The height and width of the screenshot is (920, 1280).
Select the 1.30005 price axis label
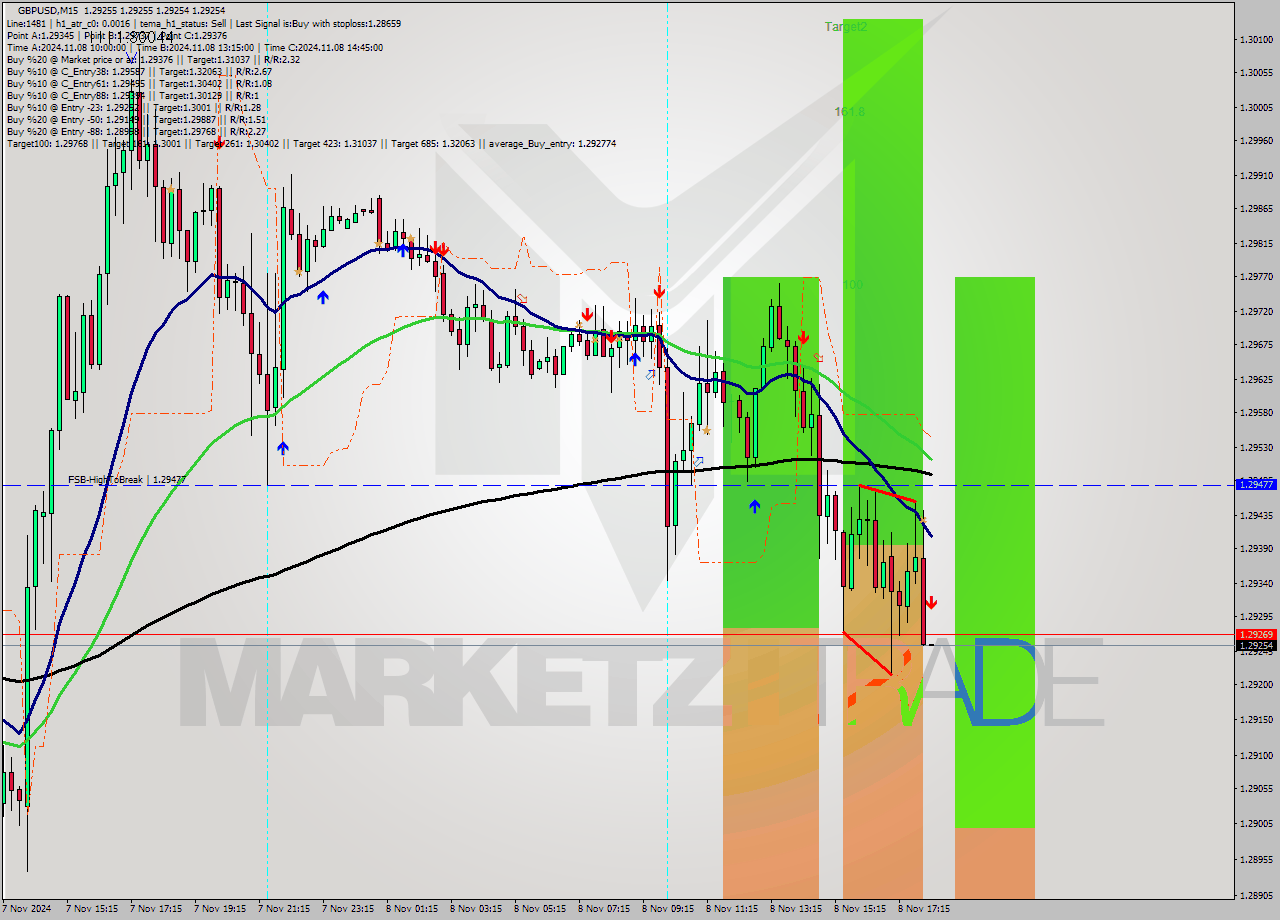tap(1256, 108)
